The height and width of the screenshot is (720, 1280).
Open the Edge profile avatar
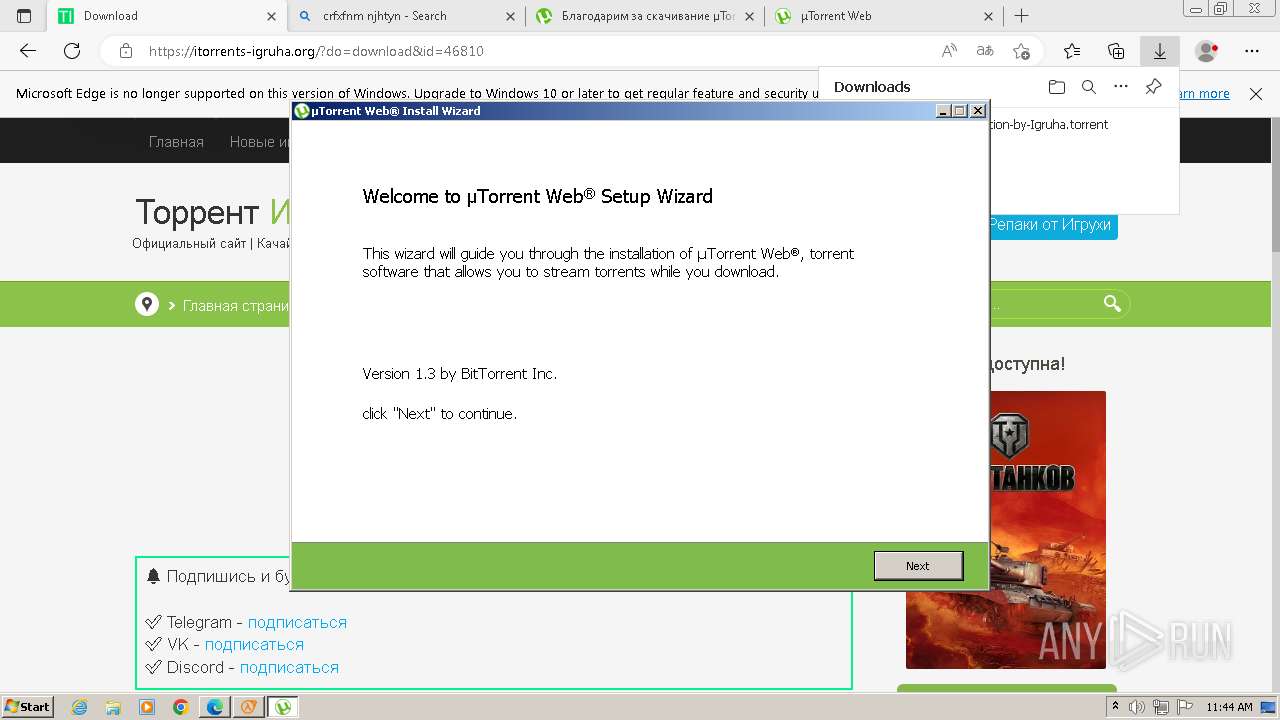coord(1207,51)
